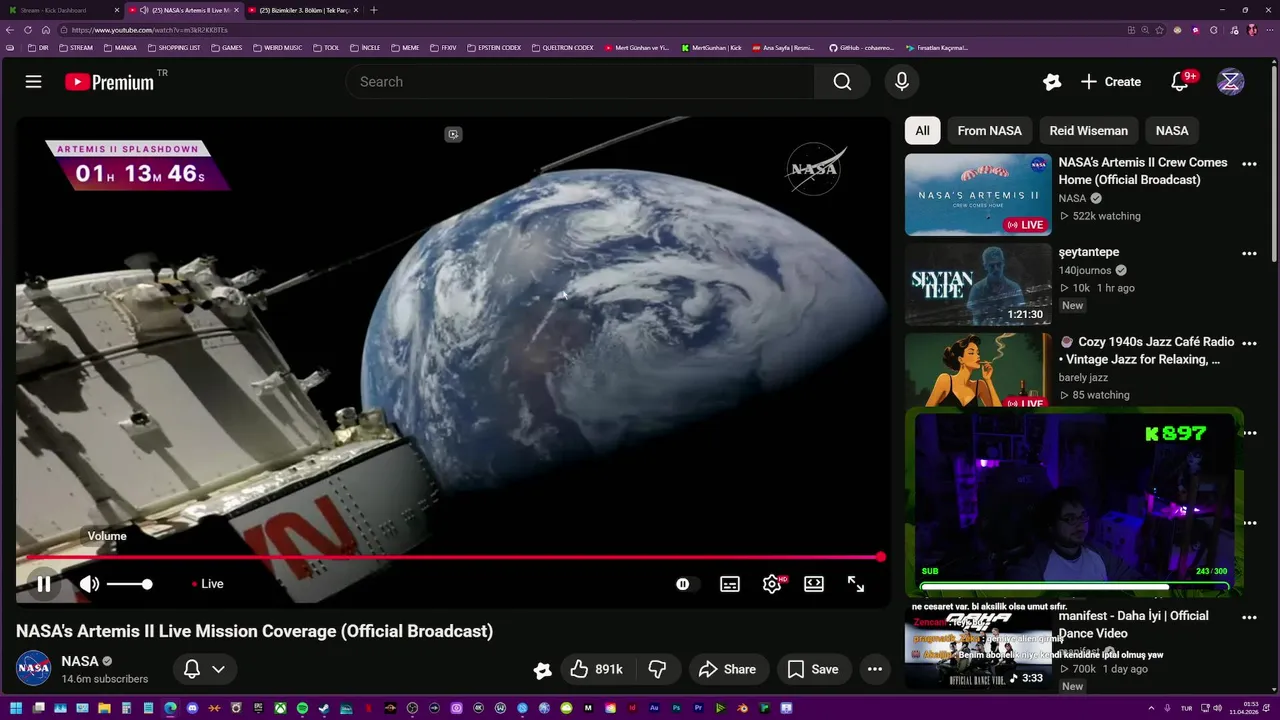Adjust the volume slider
This screenshot has width=1280, height=720.
(129, 584)
